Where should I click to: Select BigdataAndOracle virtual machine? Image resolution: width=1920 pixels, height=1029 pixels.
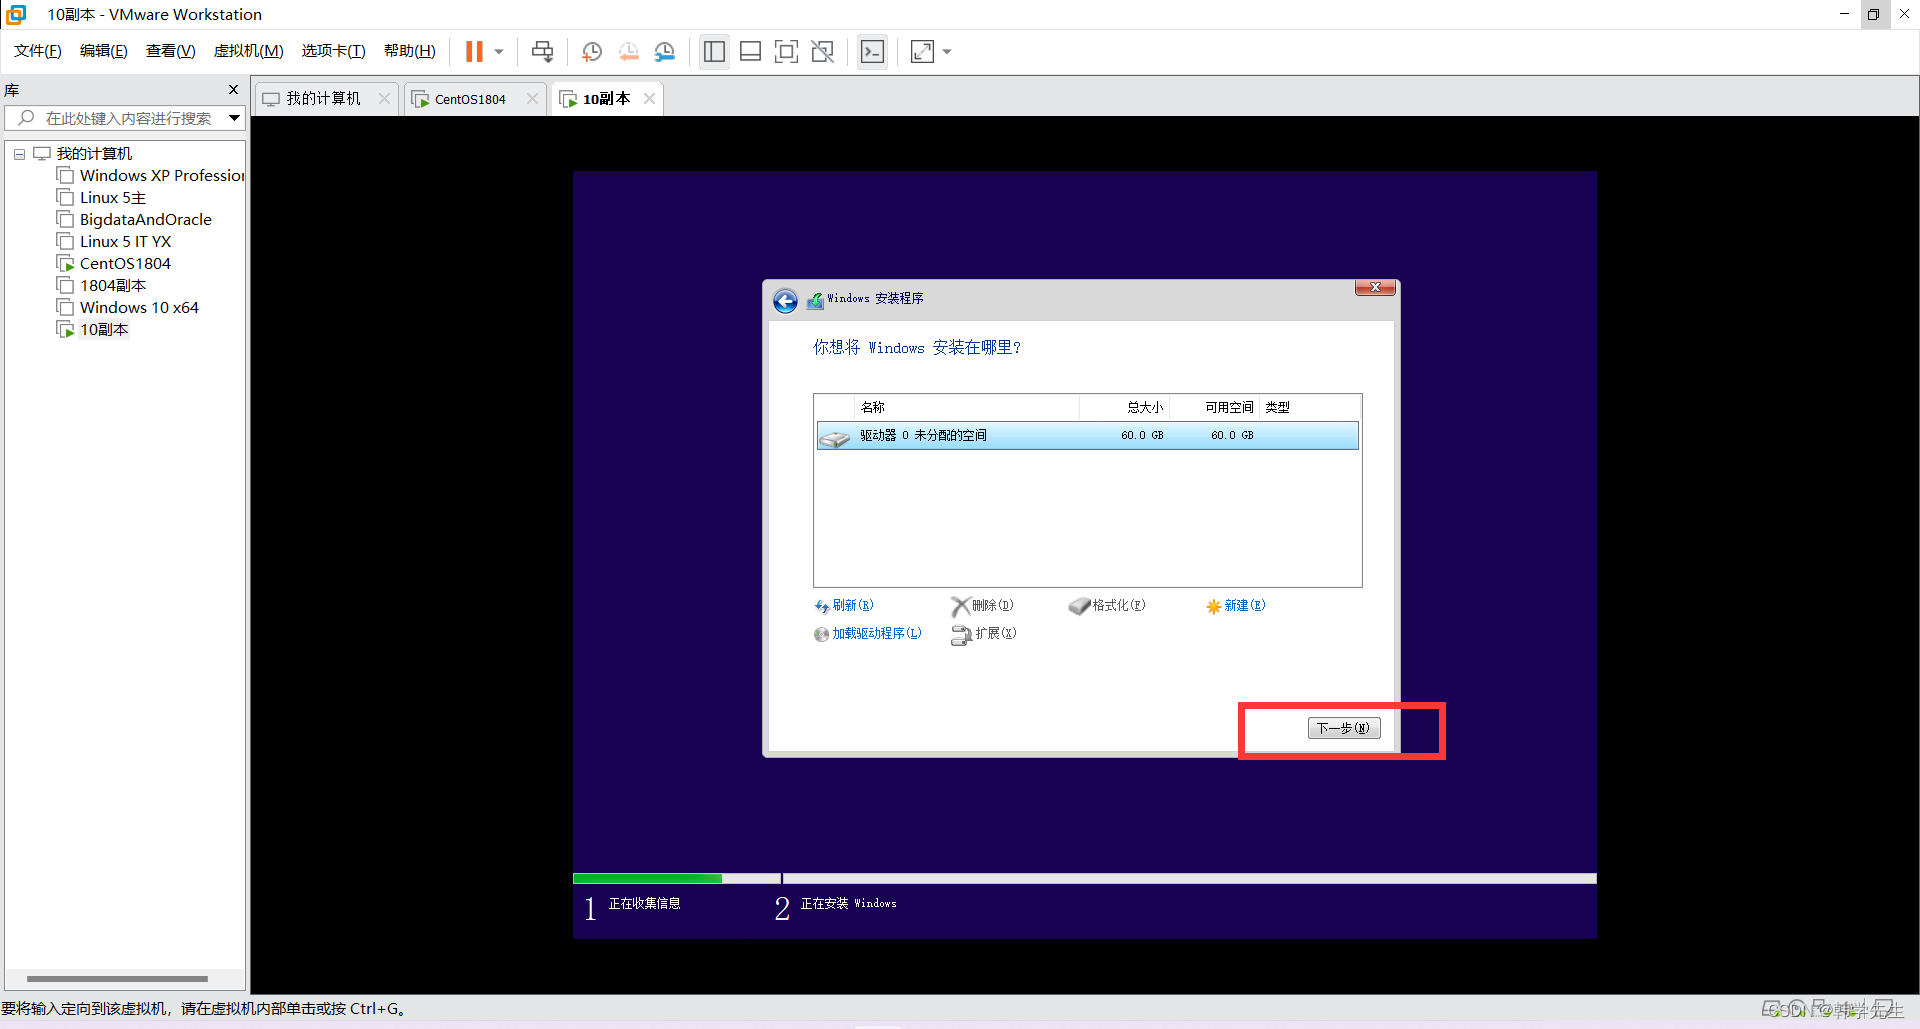(135, 219)
